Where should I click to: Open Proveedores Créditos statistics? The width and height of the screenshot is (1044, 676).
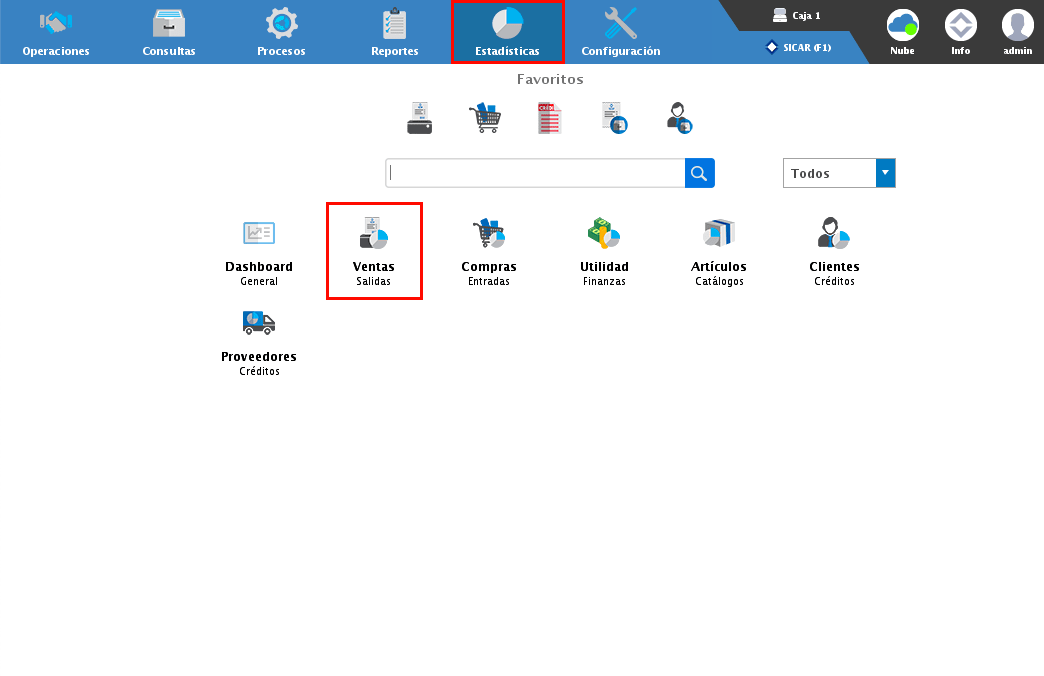click(x=259, y=340)
